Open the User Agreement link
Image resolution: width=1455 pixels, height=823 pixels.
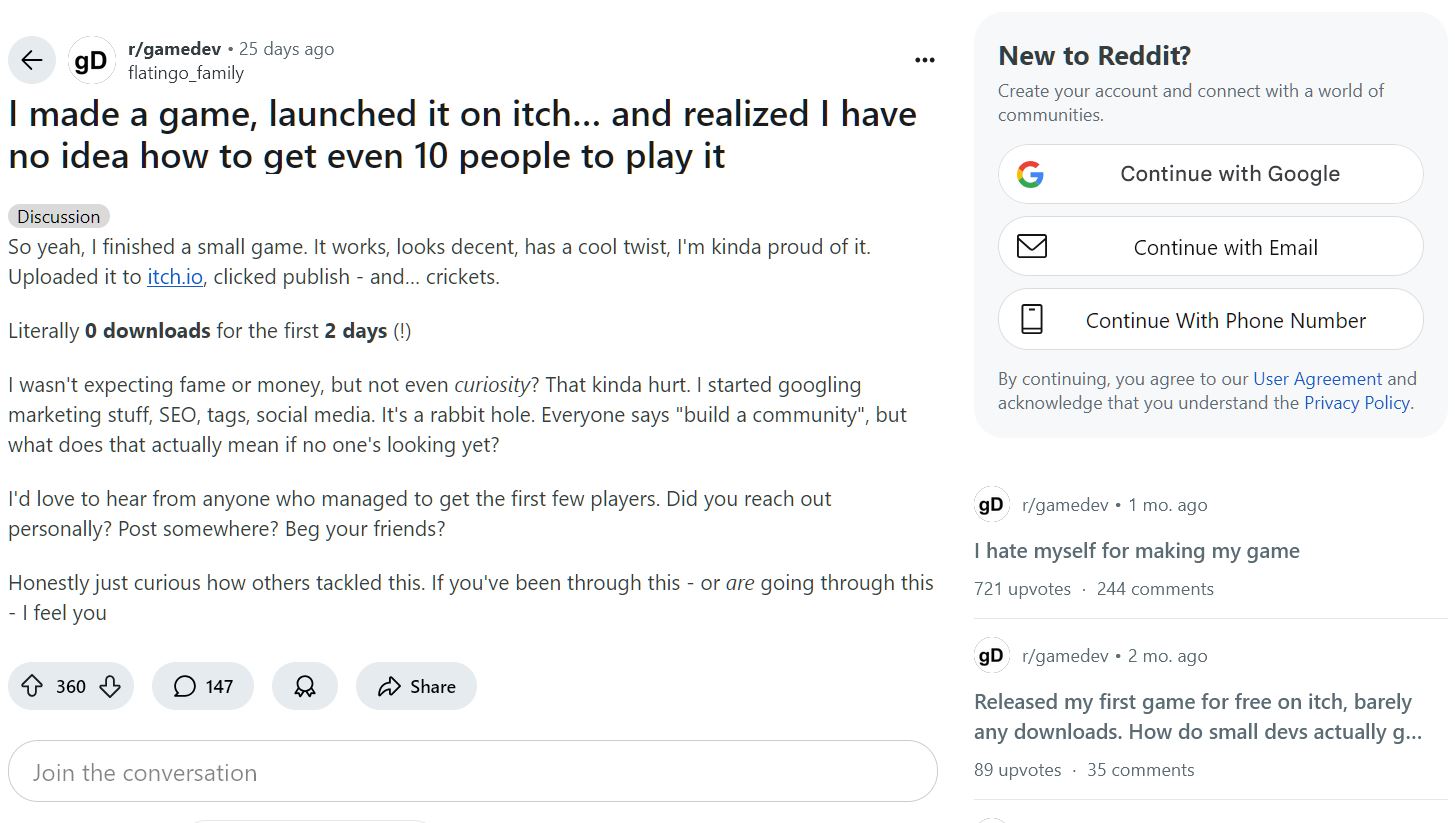(x=1317, y=379)
